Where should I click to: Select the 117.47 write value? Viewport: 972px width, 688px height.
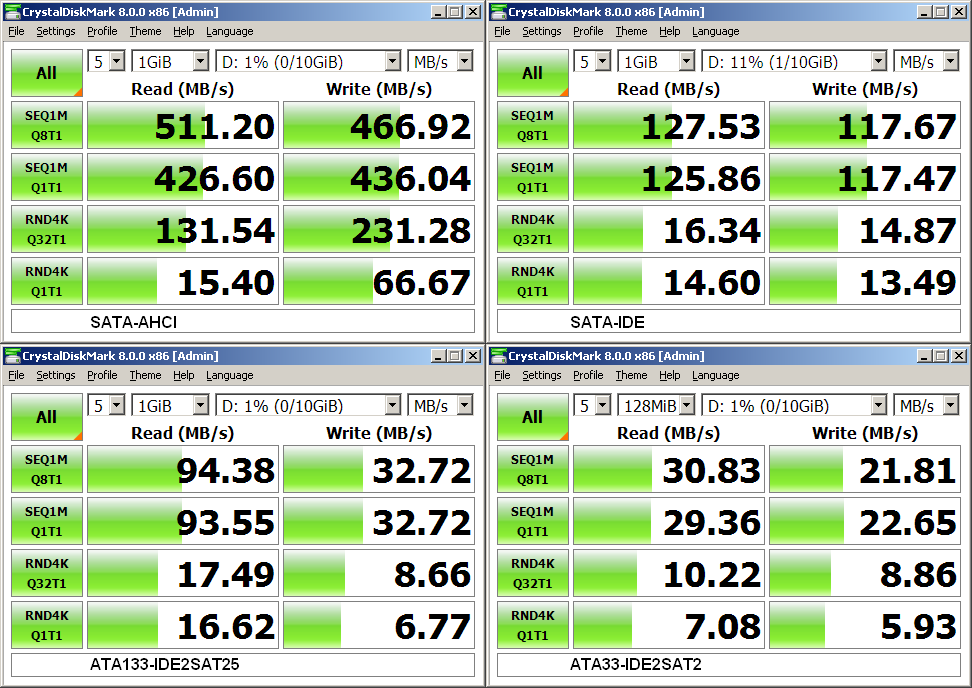(897, 179)
